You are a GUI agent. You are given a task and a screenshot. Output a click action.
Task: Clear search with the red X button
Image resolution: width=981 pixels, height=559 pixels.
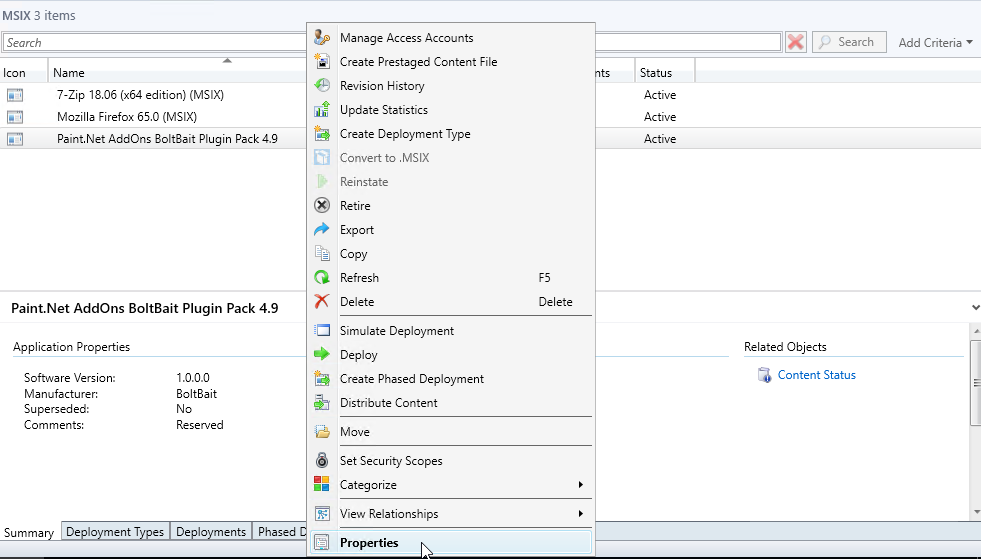[796, 42]
